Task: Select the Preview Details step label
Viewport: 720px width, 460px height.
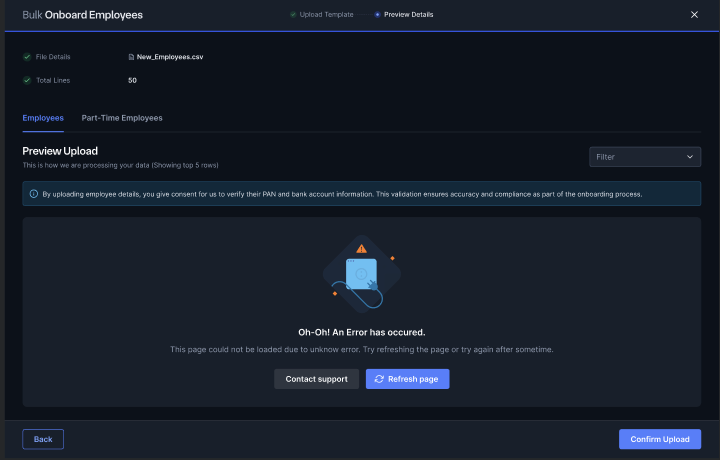Action: pyautogui.click(x=409, y=15)
